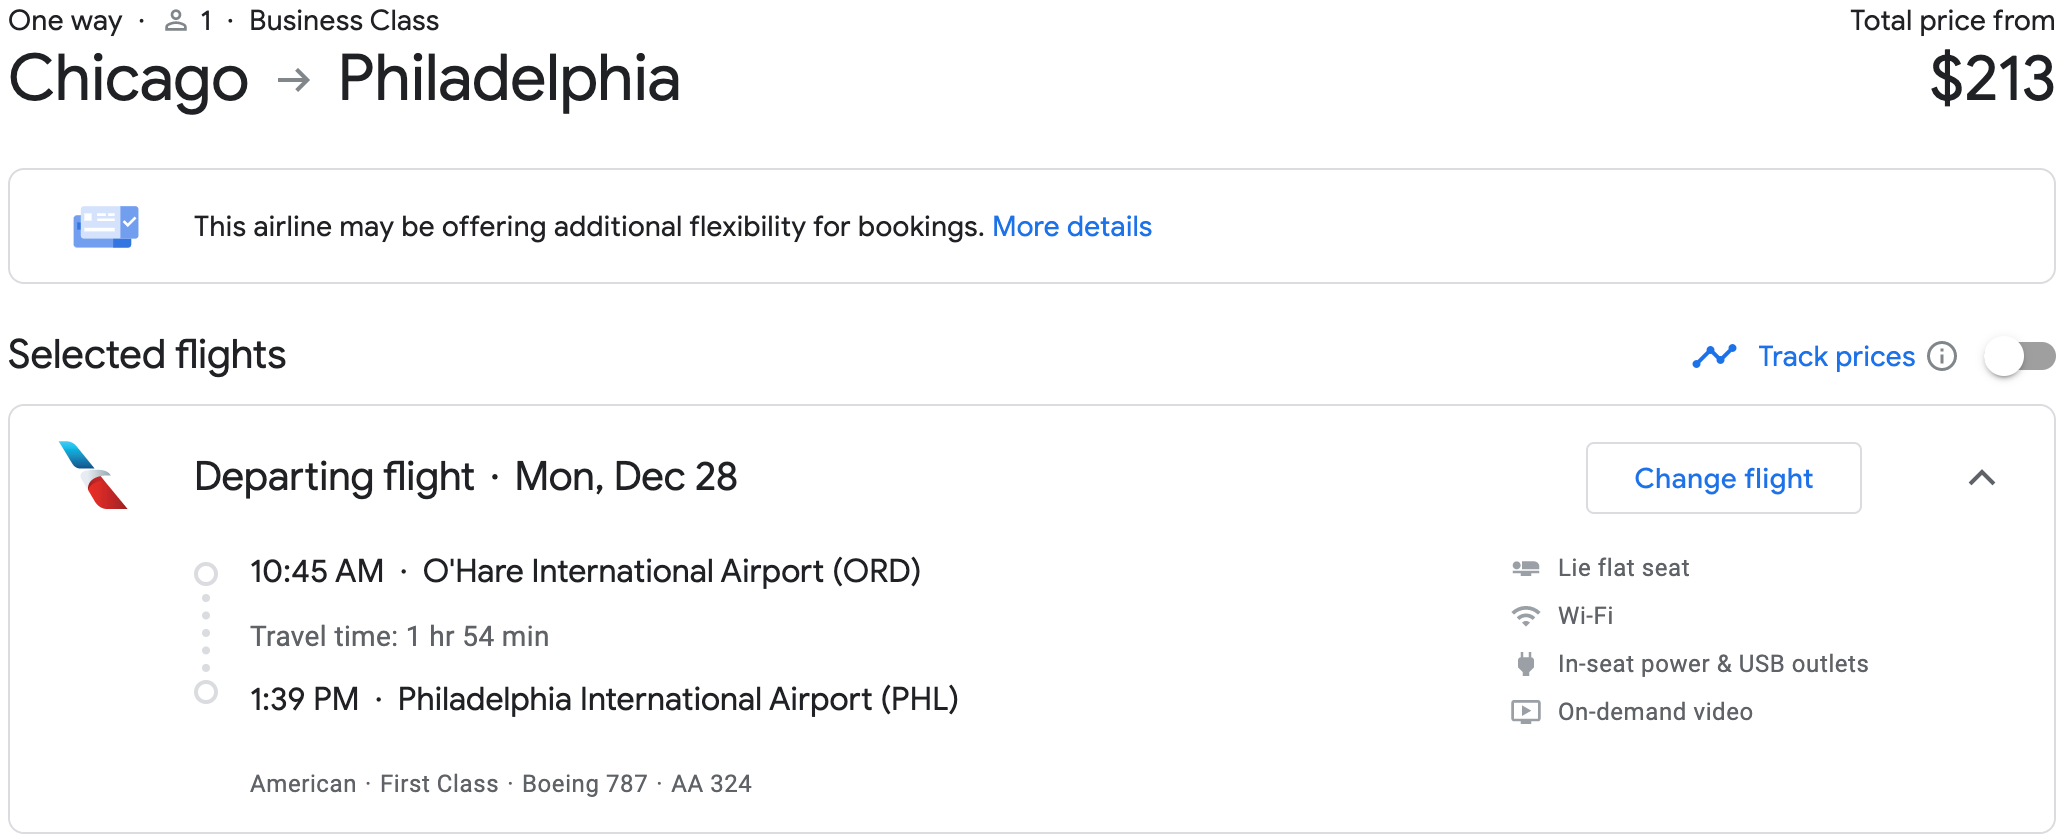The height and width of the screenshot is (840, 2064).
Task: Click the American Airlines logo icon
Action: point(93,475)
